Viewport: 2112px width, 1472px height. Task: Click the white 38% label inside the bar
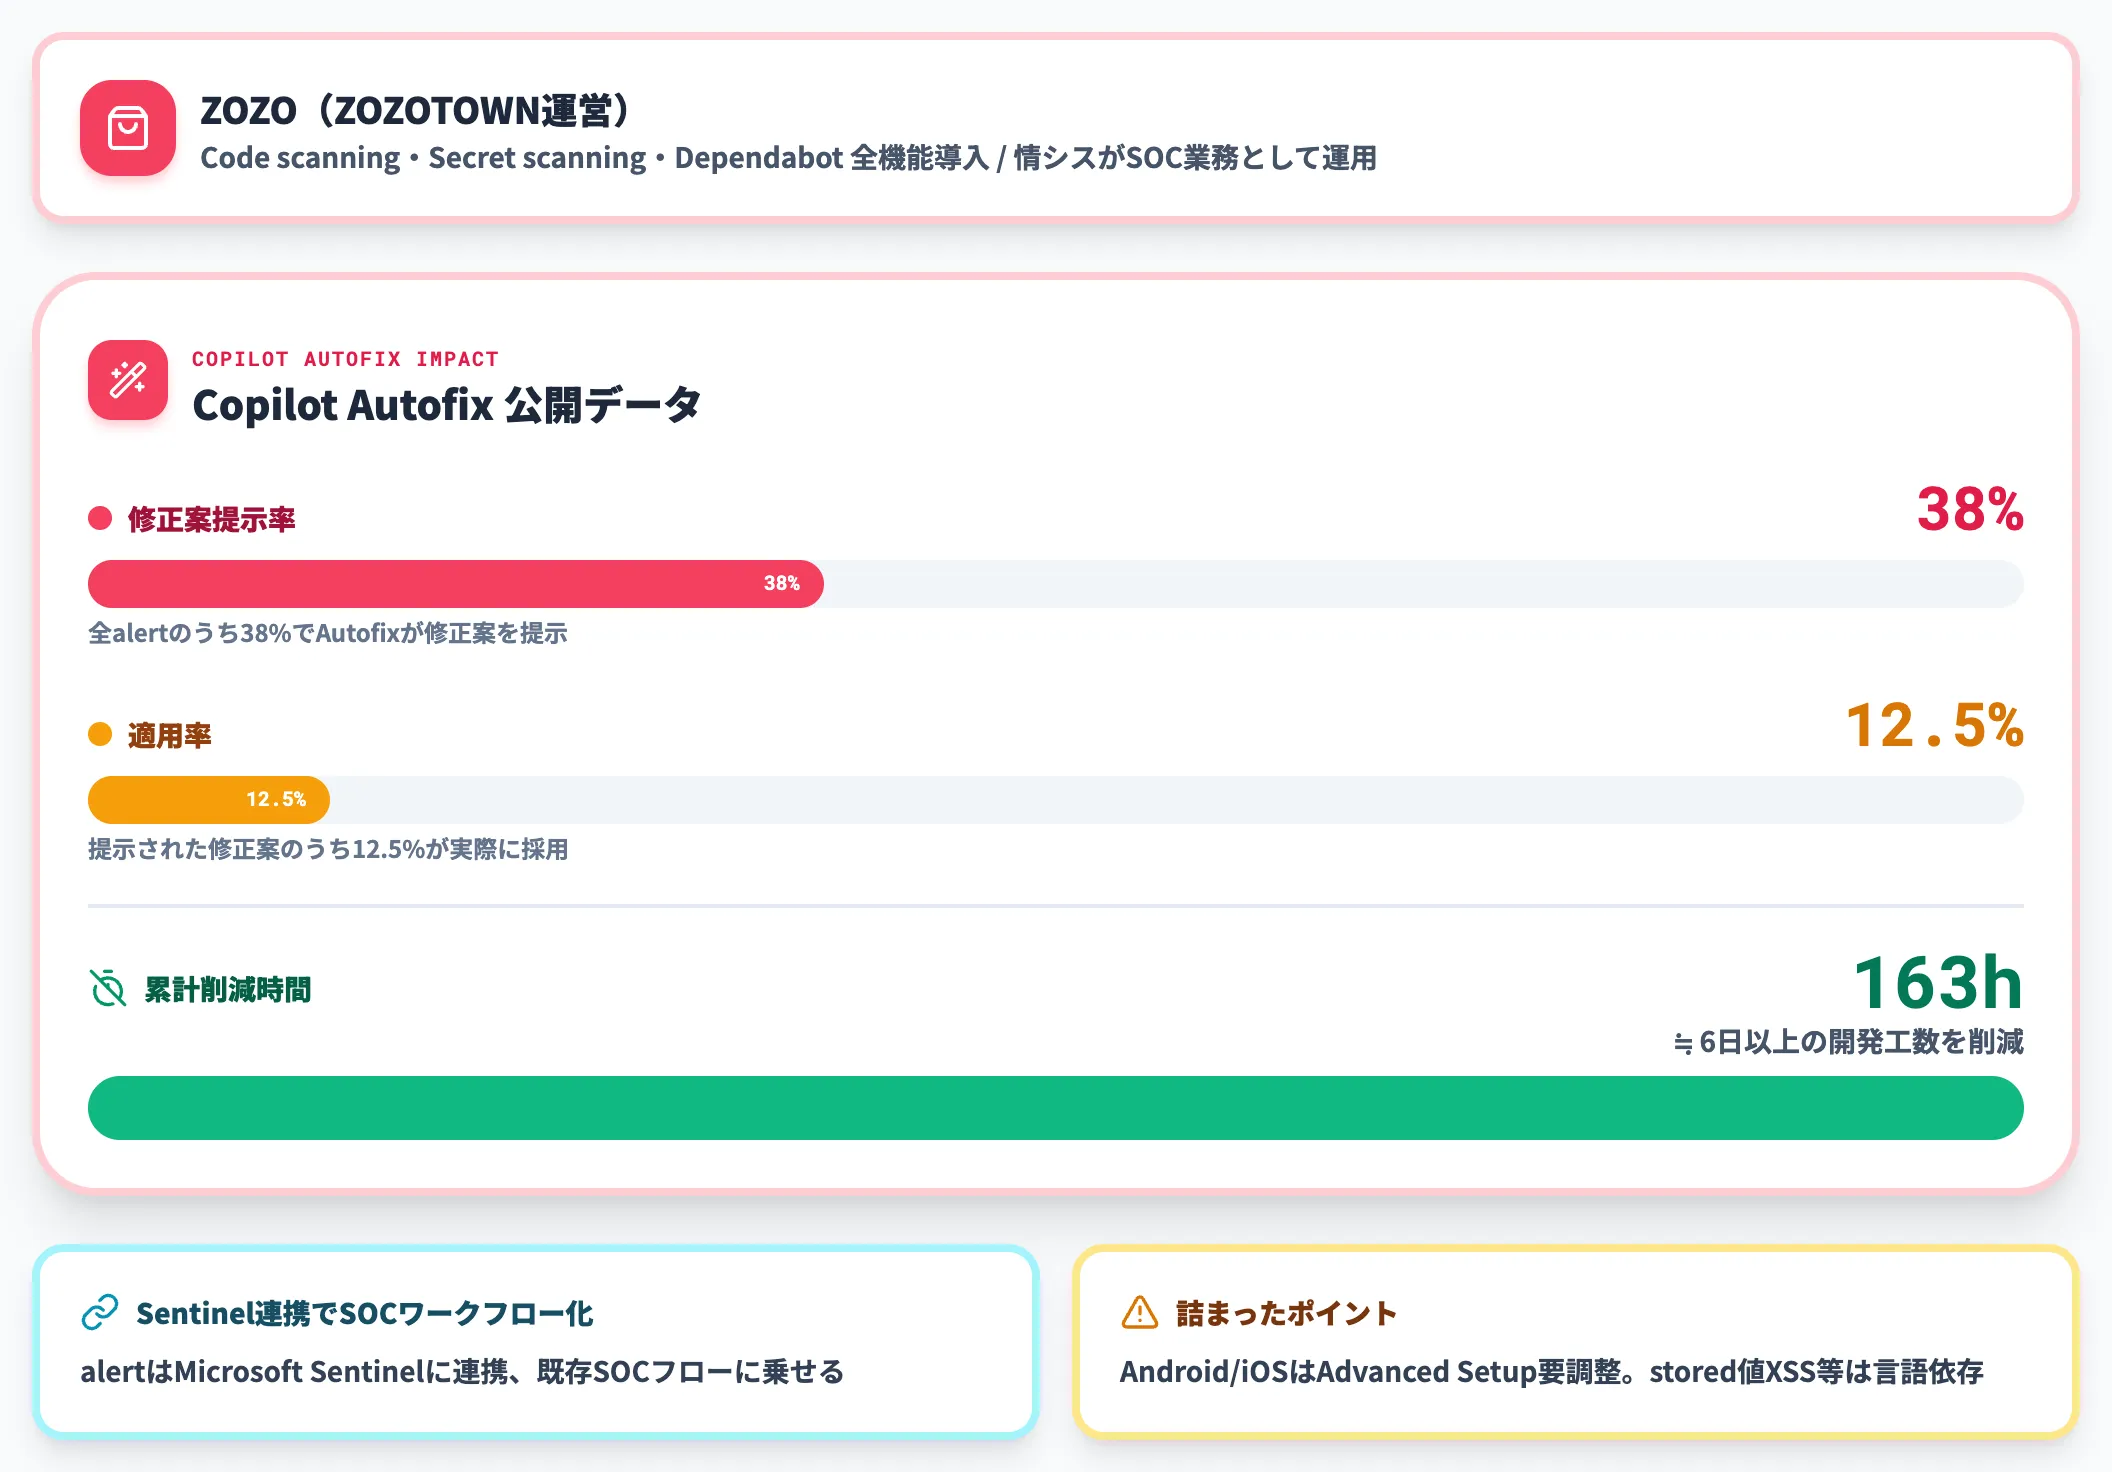click(782, 583)
